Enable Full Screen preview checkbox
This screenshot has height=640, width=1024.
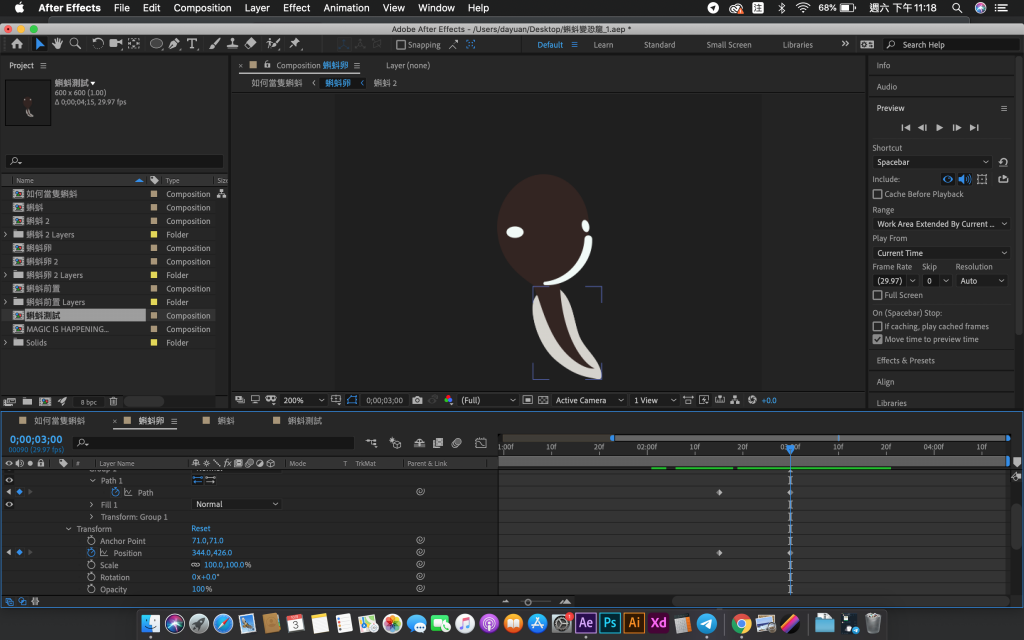tap(878, 295)
